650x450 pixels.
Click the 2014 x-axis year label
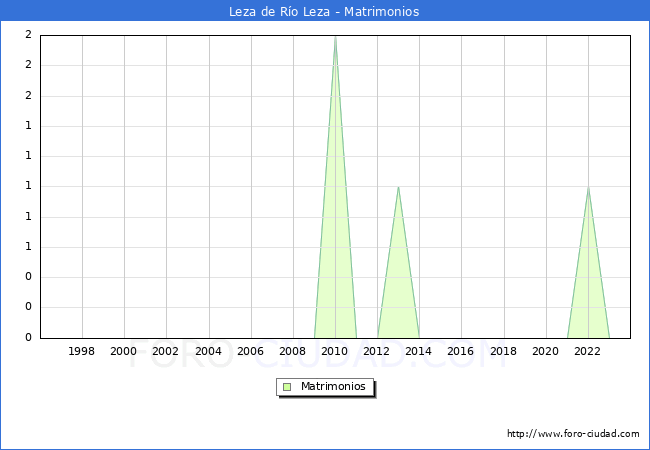(x=419, y=351)
